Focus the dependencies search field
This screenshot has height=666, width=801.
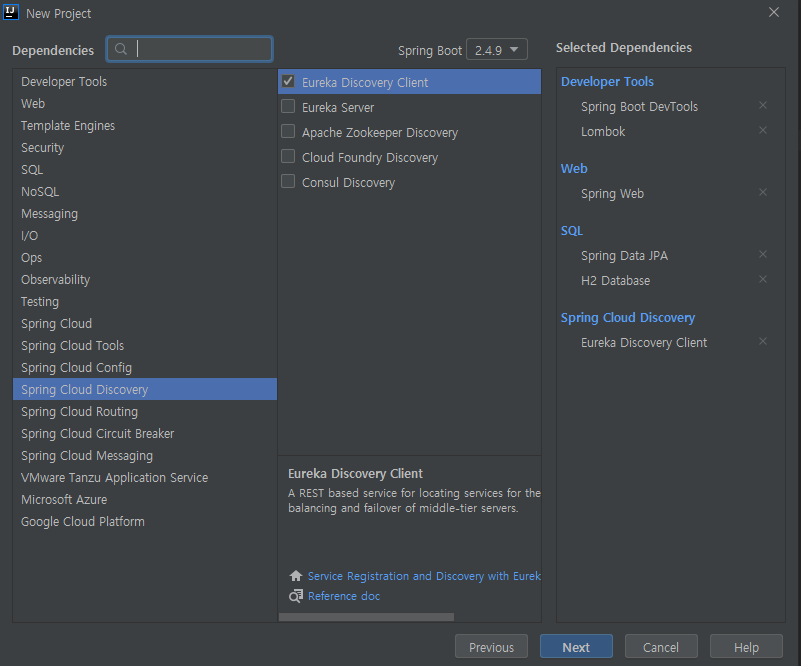tap(190, 49)
